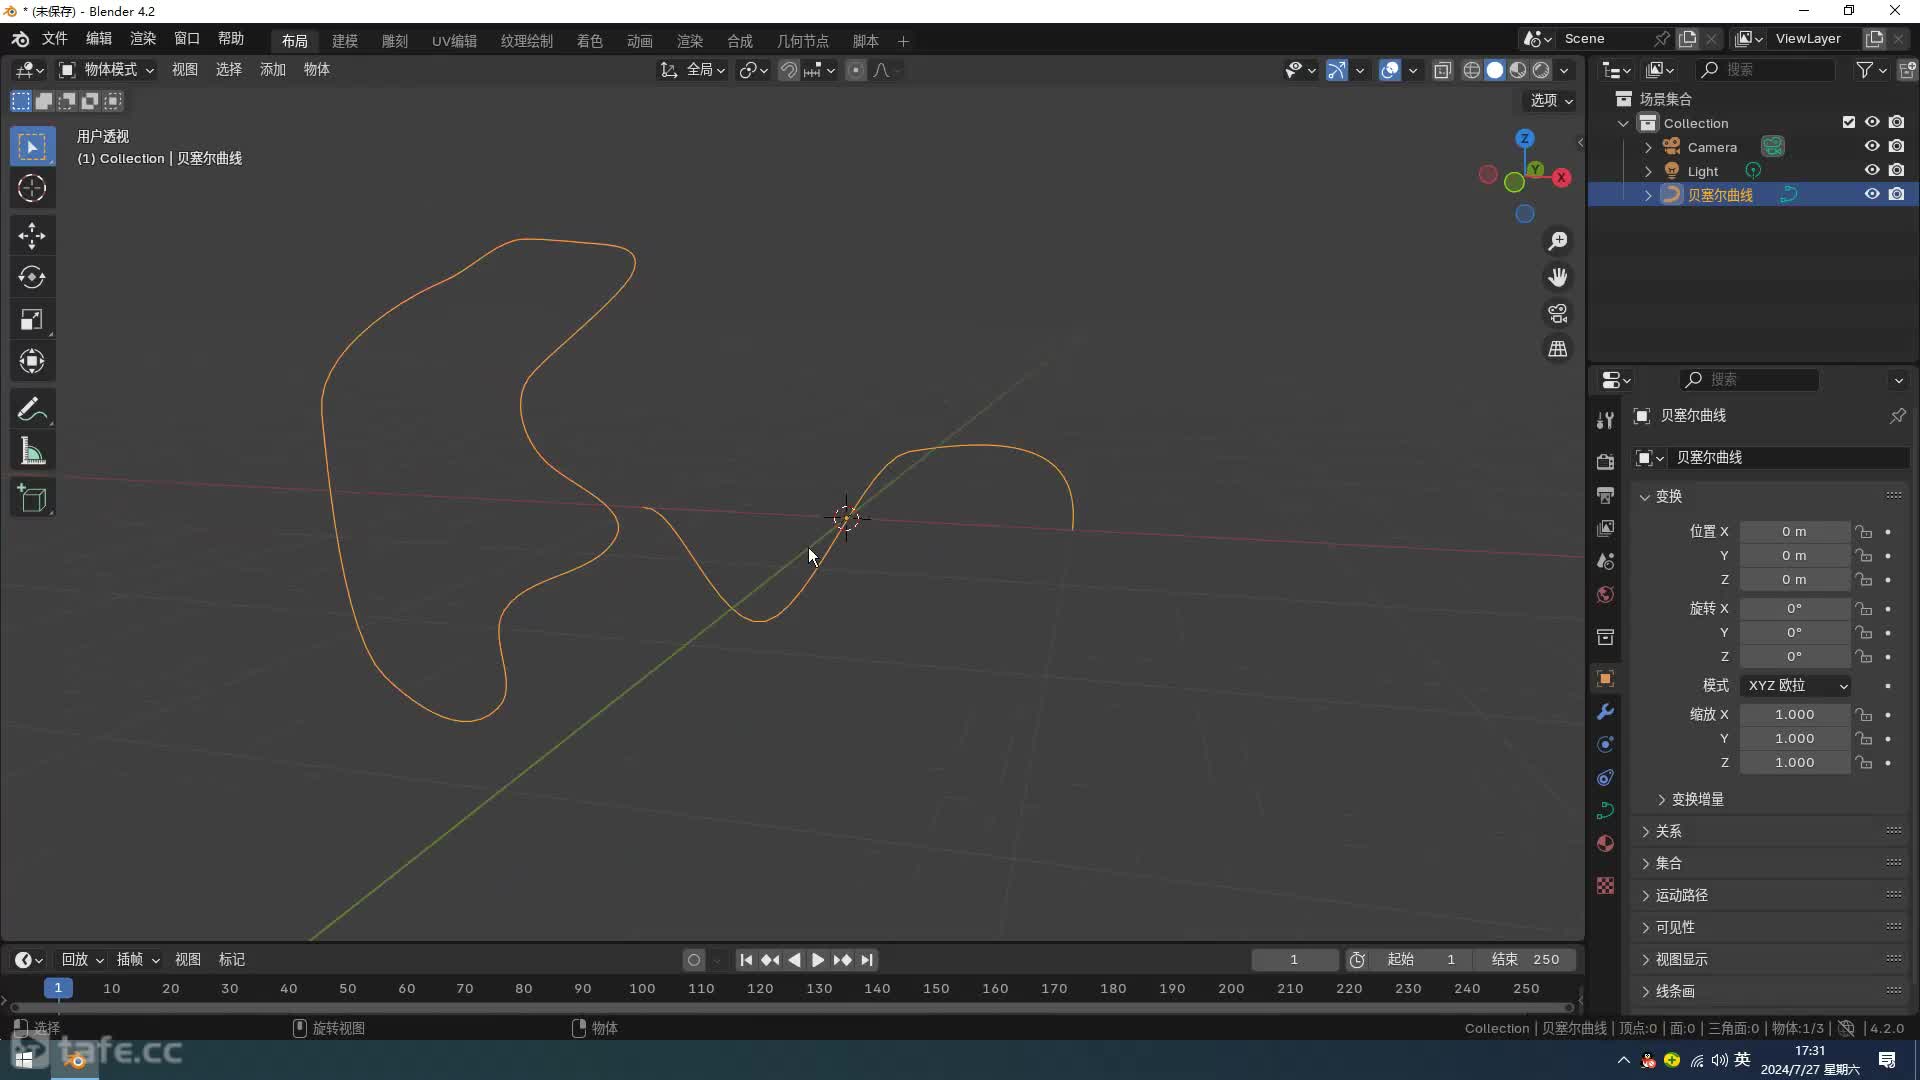The width and height of the screenshot is (1920, 1080).
Task: Lock the location X field
Action: [1863, 532]
